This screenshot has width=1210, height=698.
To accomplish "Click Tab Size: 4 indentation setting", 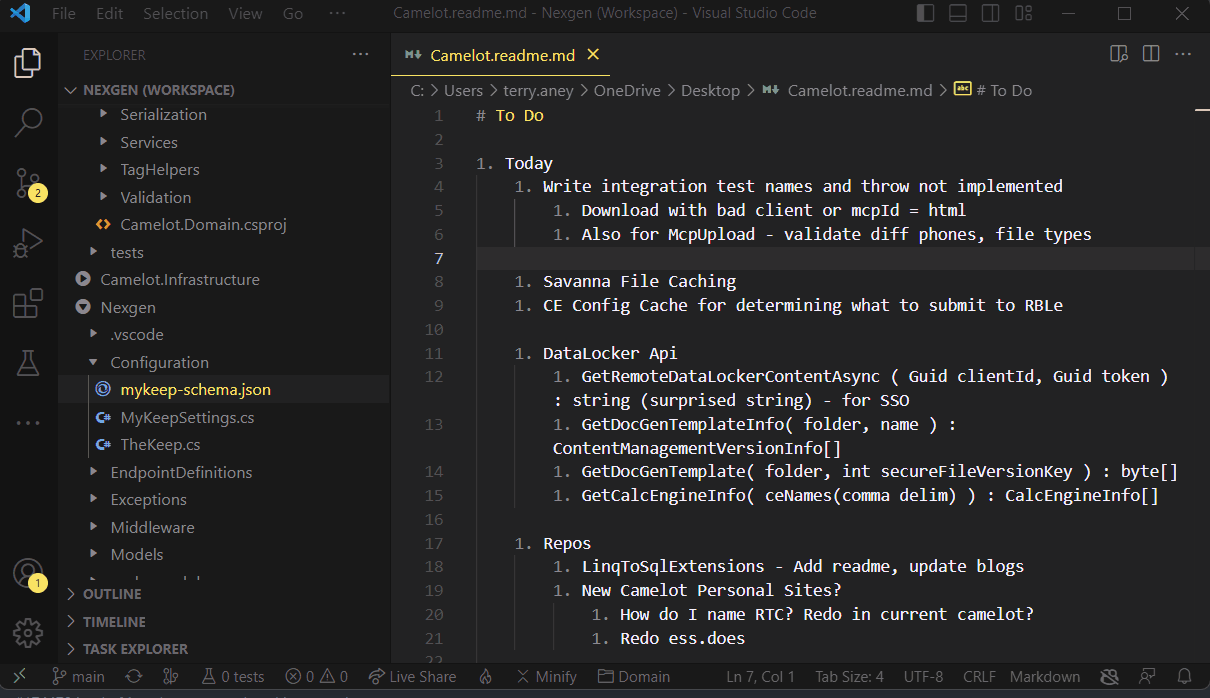I will [x=849, y=677].
